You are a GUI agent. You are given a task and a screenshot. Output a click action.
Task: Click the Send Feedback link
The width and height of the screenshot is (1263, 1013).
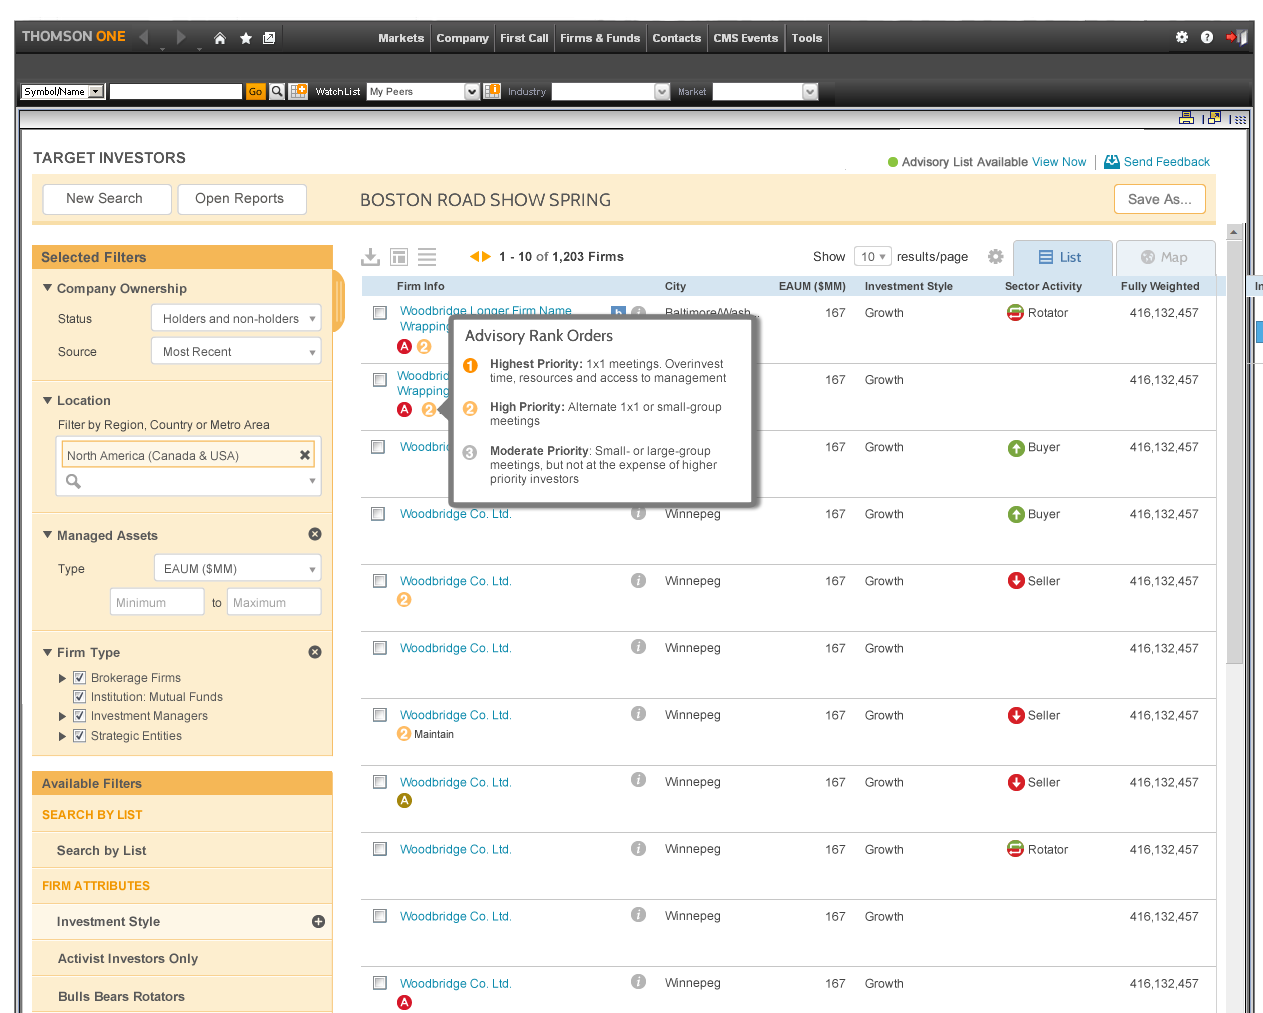tap(1166, 162)
